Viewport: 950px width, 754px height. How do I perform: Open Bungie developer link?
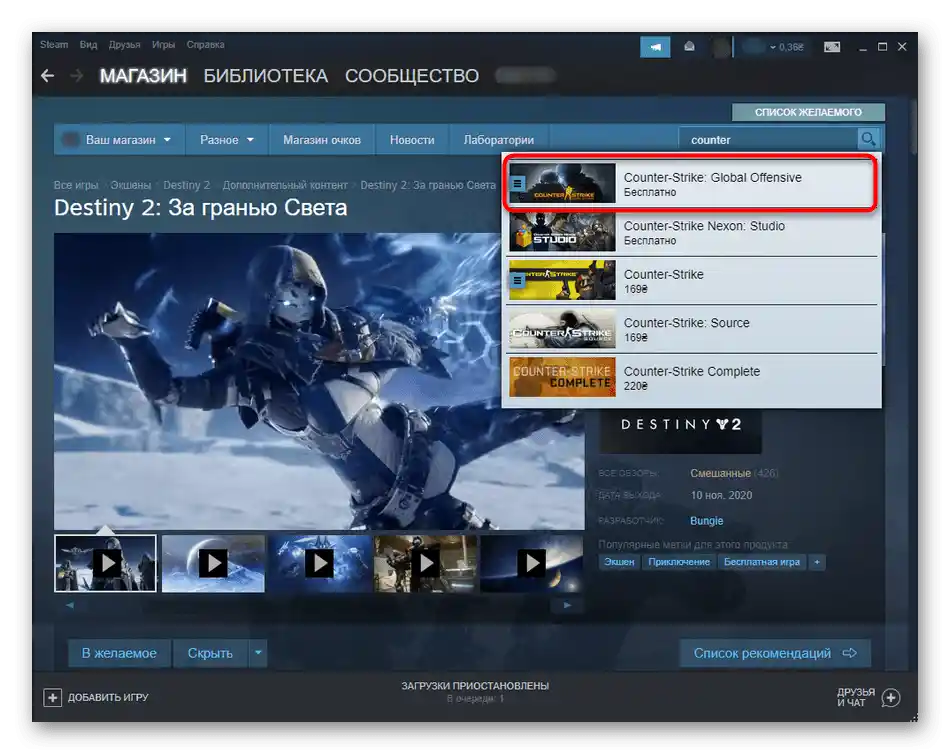coord(706,521)
